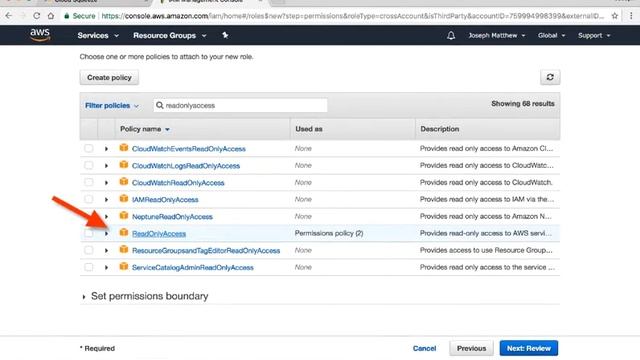640x360 pixels.
Task: Bookmark page with the star icon
Action: [x=615, y=16]
